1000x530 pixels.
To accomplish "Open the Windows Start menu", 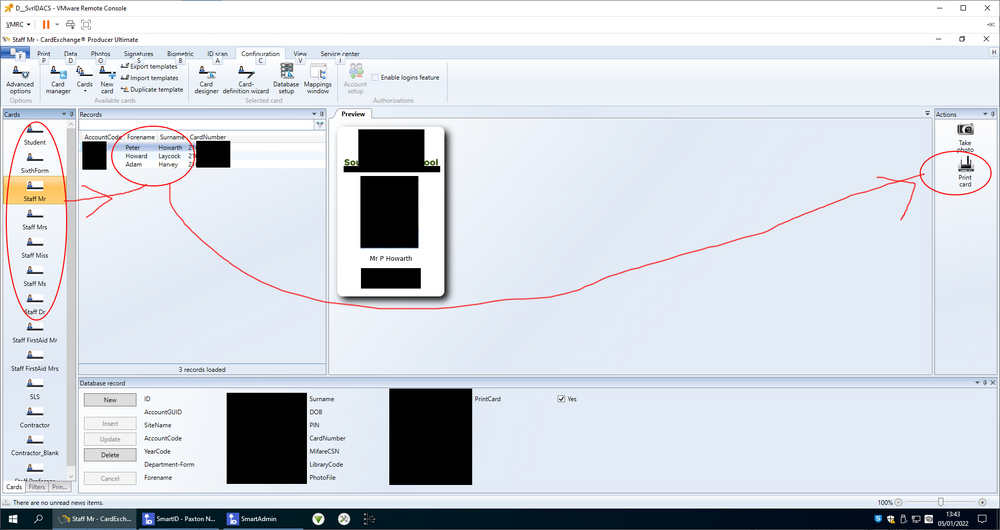I will coord(13,519).
